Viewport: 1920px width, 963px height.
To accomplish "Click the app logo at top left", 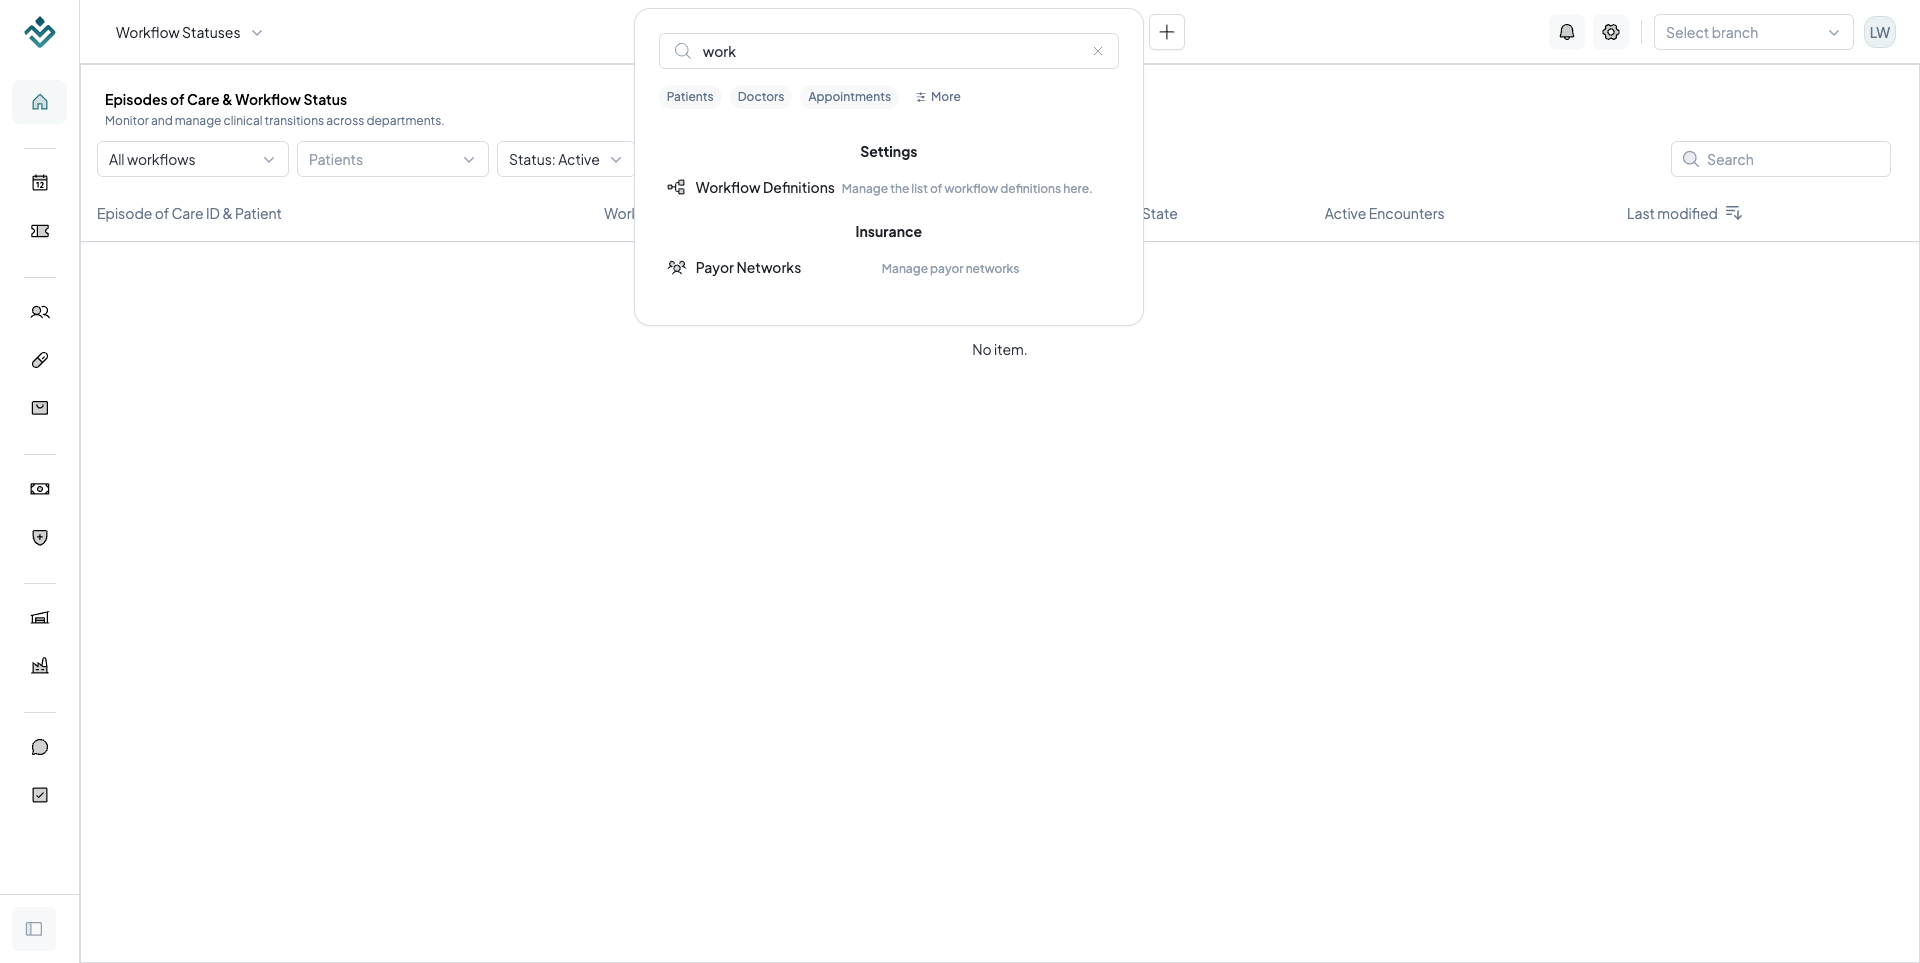I will click(x=39, y=32).
